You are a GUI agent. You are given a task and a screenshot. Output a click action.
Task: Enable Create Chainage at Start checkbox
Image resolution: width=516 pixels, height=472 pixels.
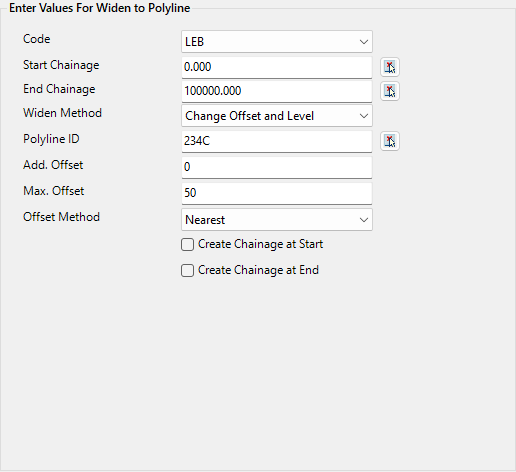(187, 244)
